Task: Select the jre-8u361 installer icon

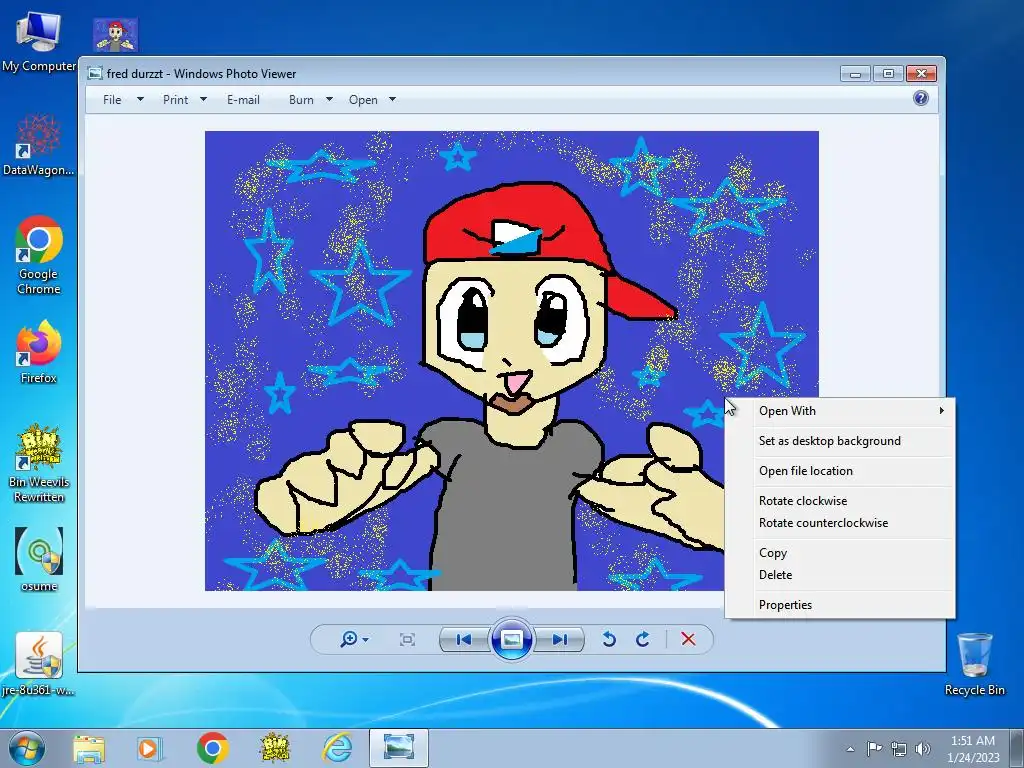Action: (x=39, y=664)
